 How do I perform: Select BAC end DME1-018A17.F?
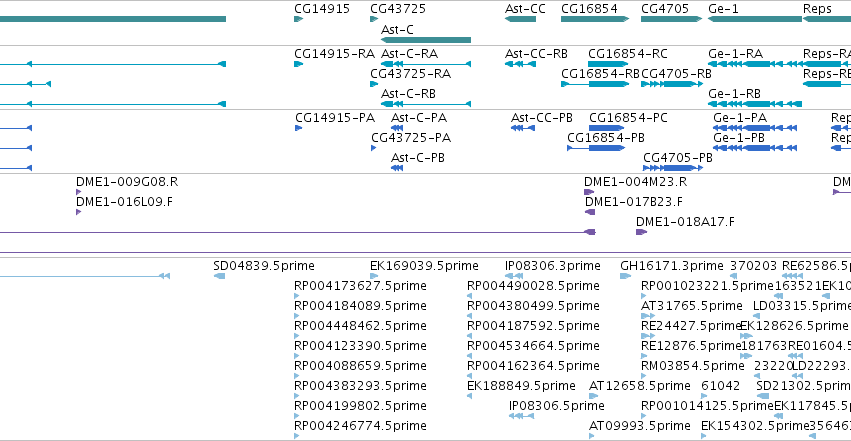(x=685, y=222)
